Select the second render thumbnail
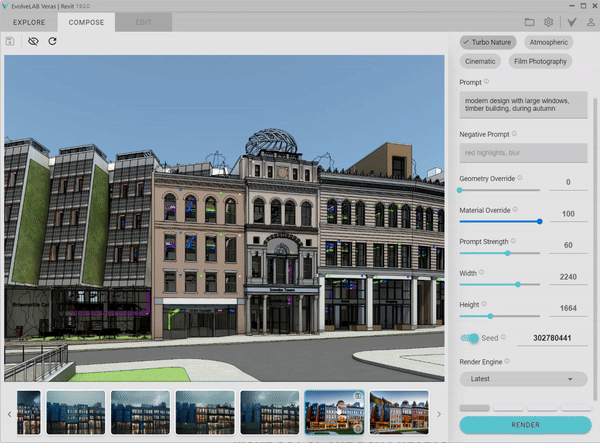 (x=76, y=412)
